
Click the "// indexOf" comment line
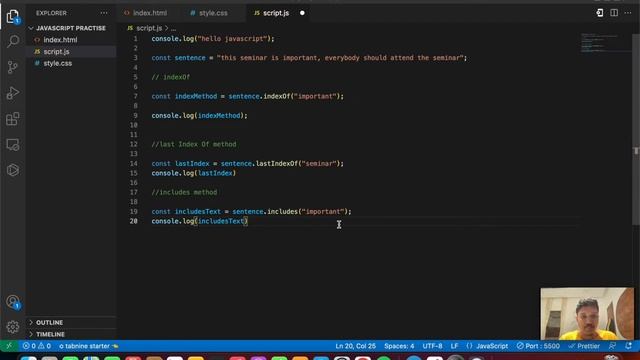(171, 77)
